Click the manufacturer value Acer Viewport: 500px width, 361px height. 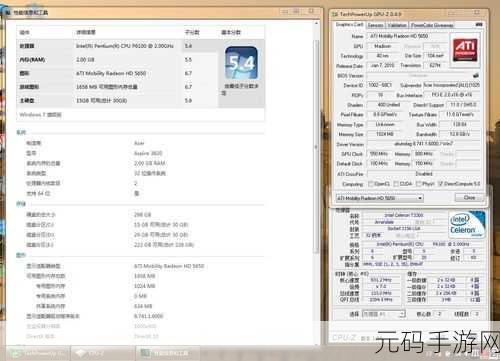pyautogui.click(x=139, y=143)
